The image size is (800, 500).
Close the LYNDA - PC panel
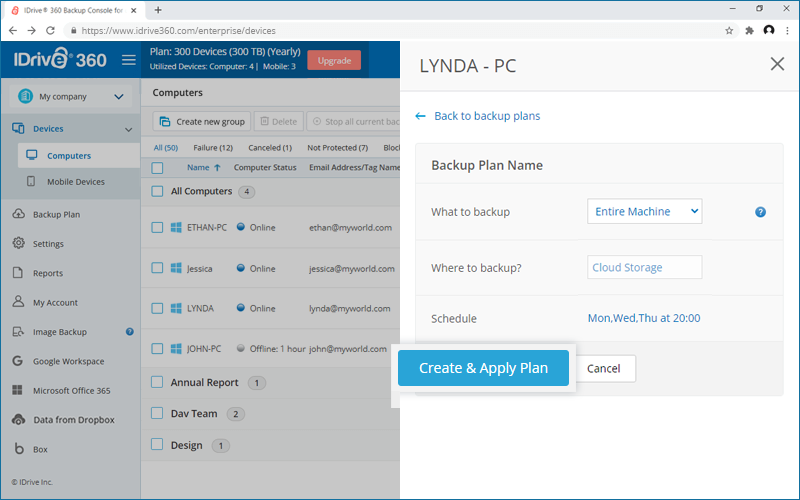777,64
